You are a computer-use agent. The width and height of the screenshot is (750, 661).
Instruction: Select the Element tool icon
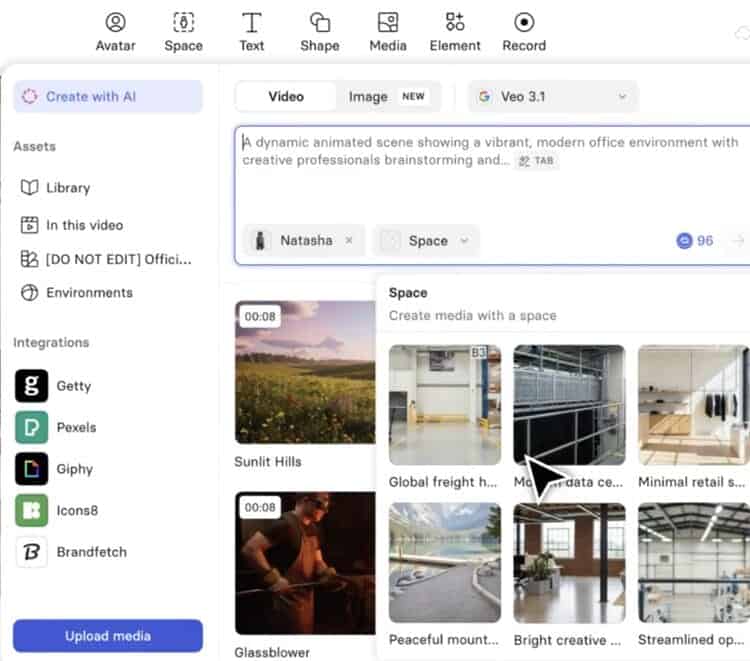click(x=455, y=31)
